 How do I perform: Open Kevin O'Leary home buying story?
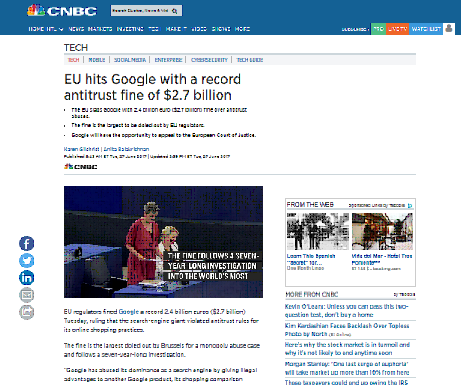[347, 310]
